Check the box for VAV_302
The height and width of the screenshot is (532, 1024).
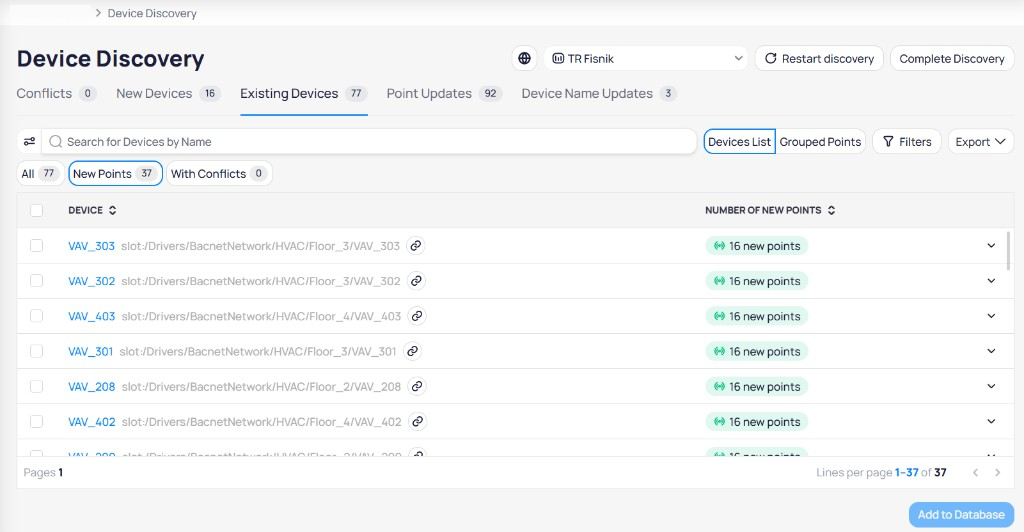[37, 281]
